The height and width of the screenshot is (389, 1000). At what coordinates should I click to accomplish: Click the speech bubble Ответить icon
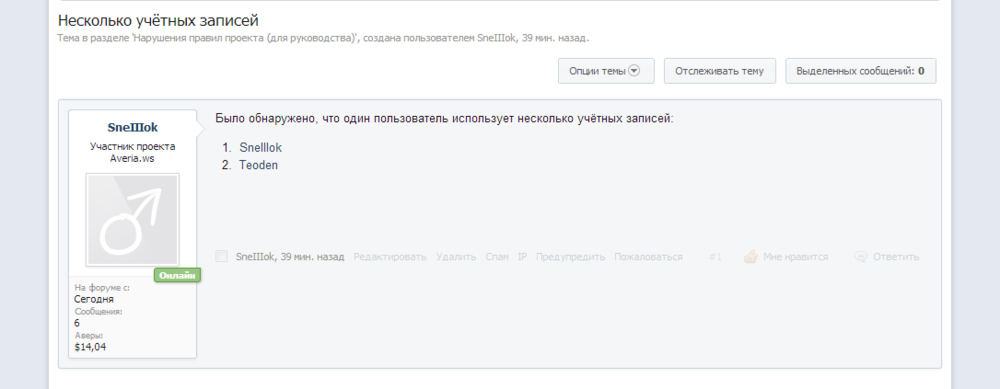(x=861, y=257)
